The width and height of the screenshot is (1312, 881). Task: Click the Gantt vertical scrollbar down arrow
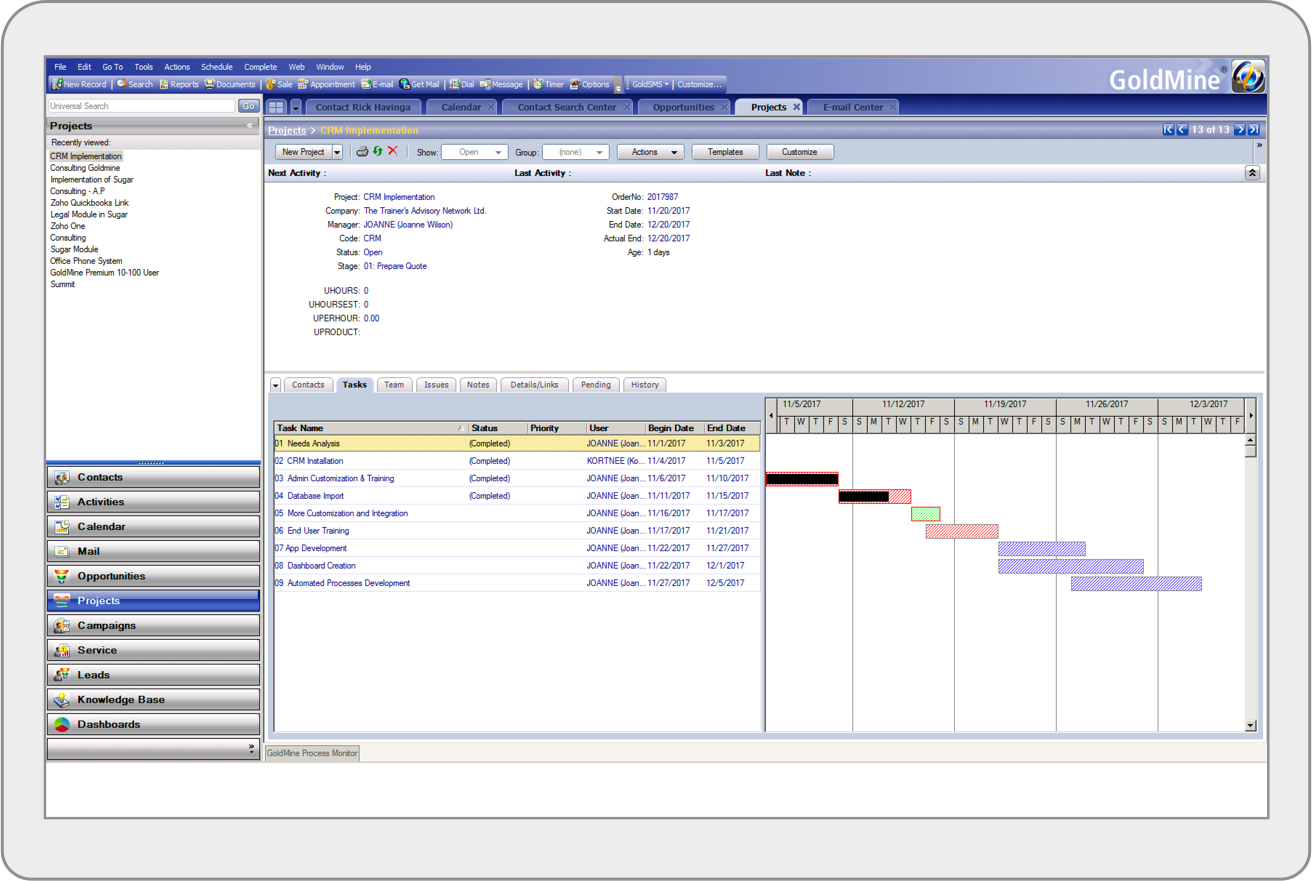(1251, 726)
